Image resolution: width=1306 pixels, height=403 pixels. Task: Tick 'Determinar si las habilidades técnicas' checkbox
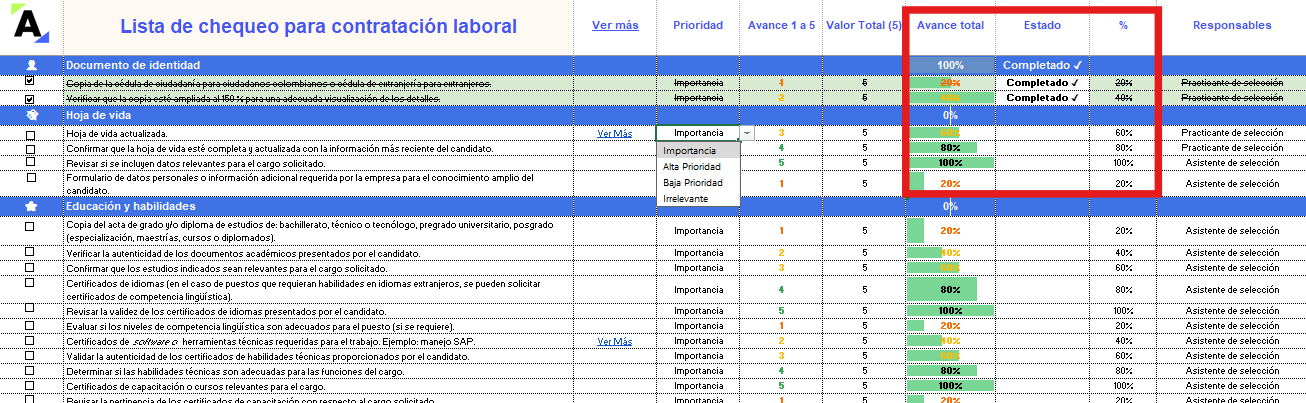(30, 371)
